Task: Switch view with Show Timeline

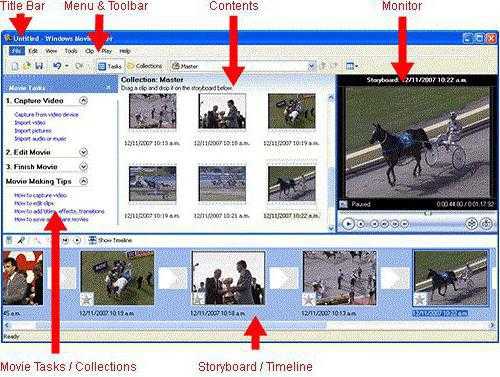Action: pos(110,240)
